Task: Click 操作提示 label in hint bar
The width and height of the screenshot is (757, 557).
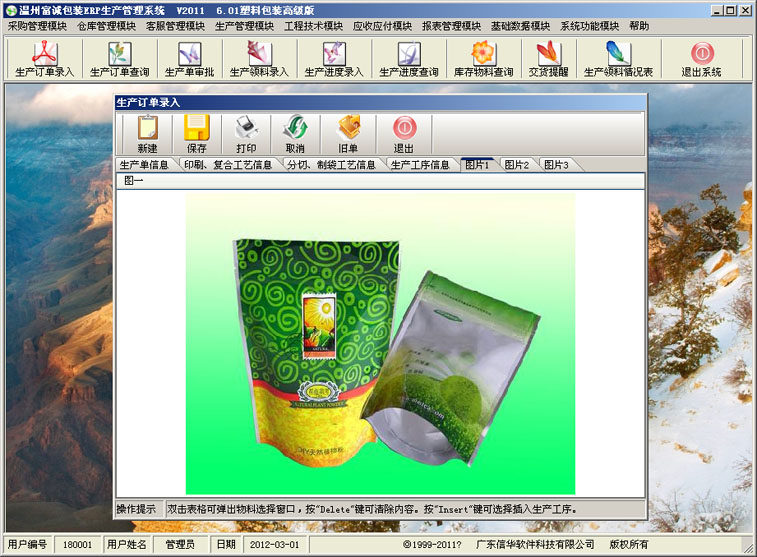Action: [136, 509]
